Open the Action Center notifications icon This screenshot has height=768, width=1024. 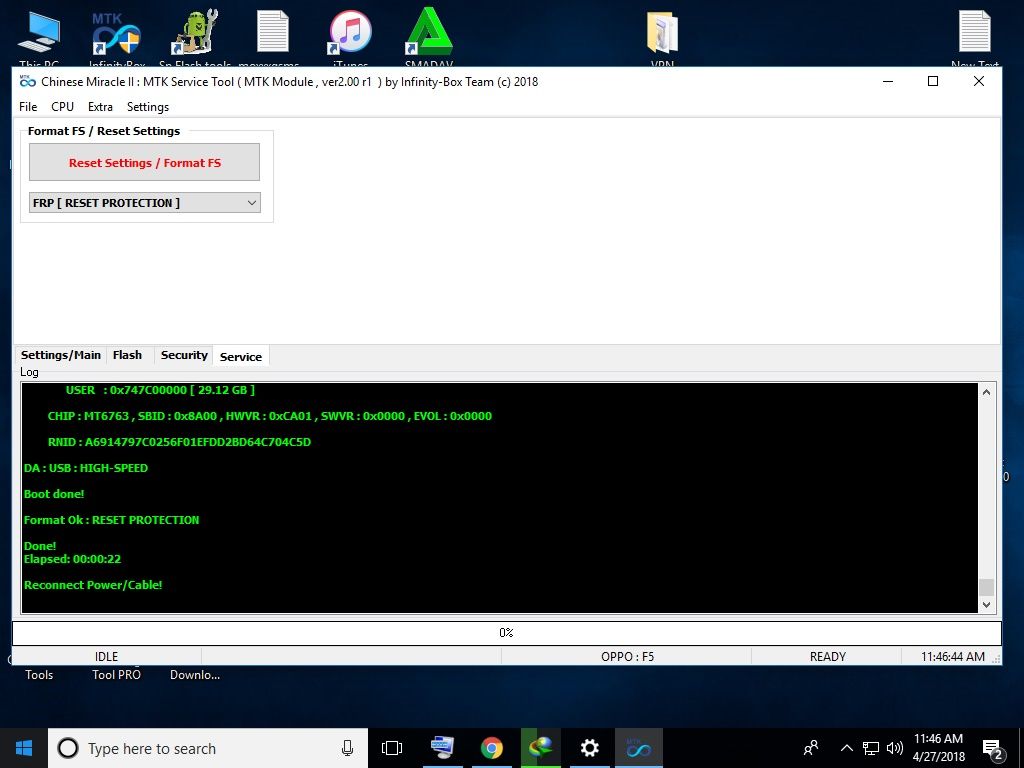pos(993,748)
